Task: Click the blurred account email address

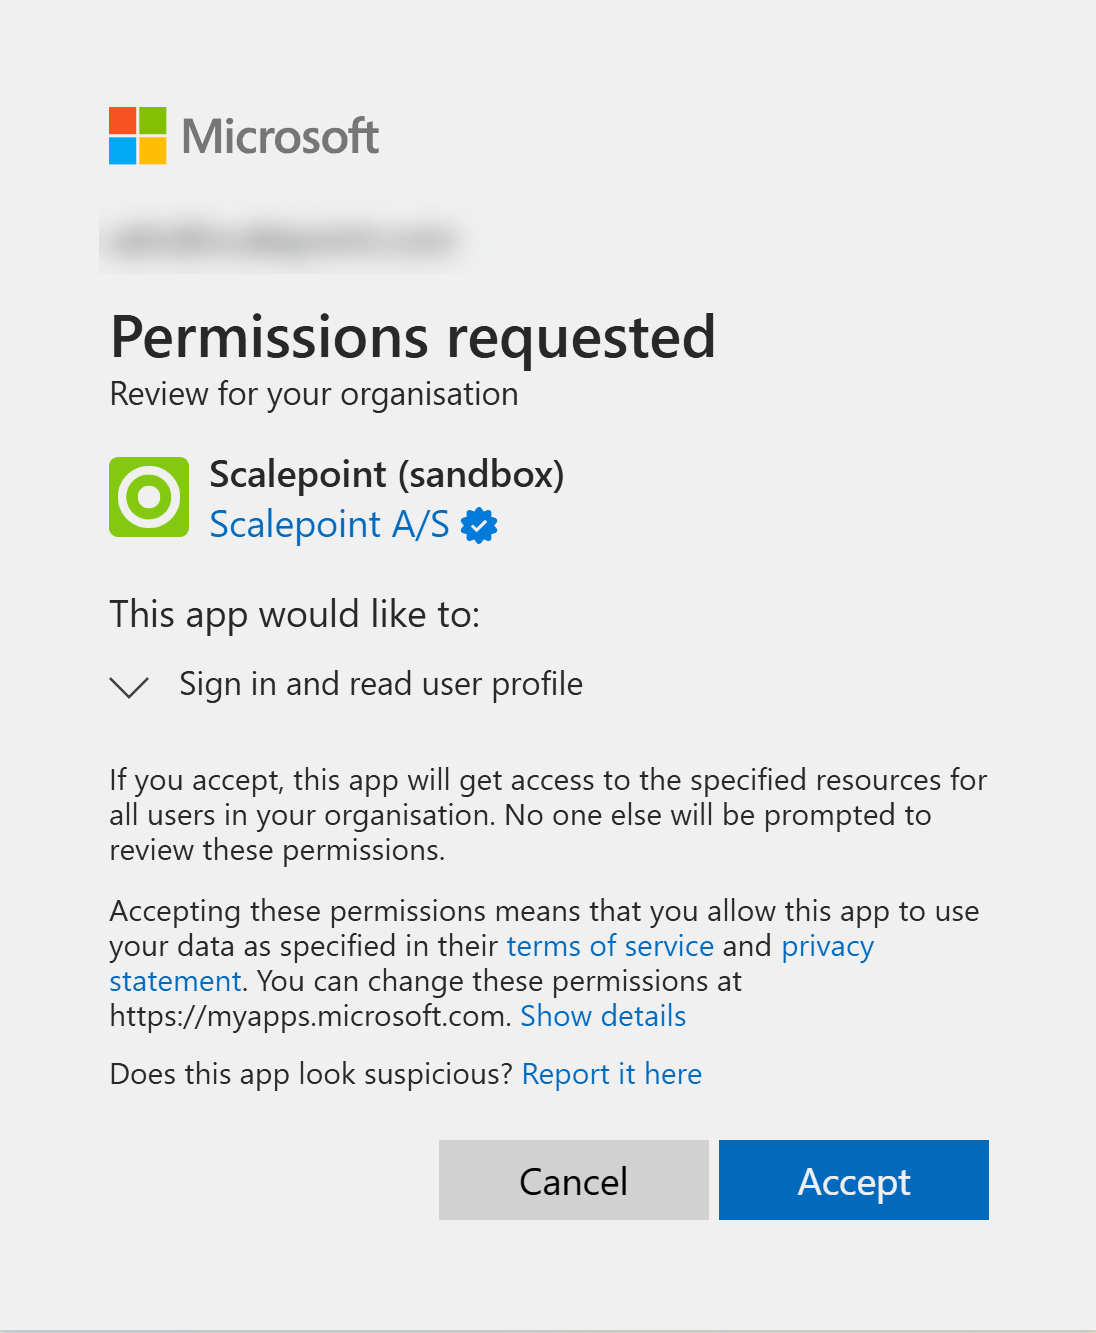Action: pos(284,240)
